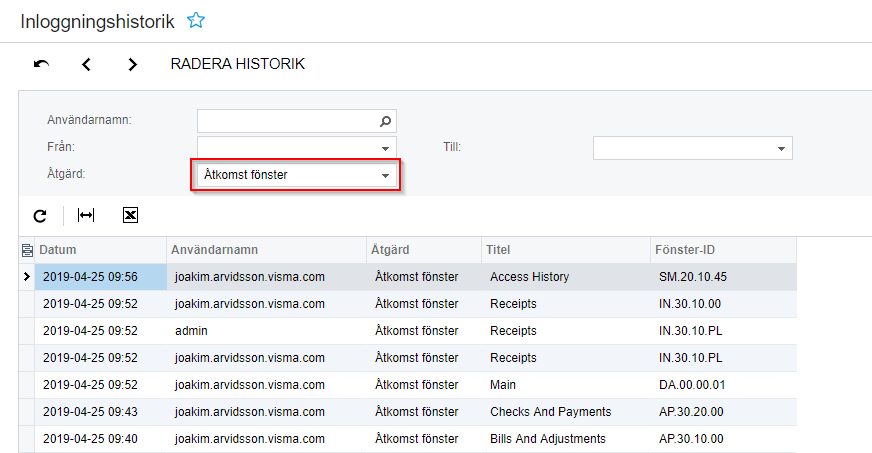Click the fit columns icon
The image size is (872, 453).
pos(86,215)
